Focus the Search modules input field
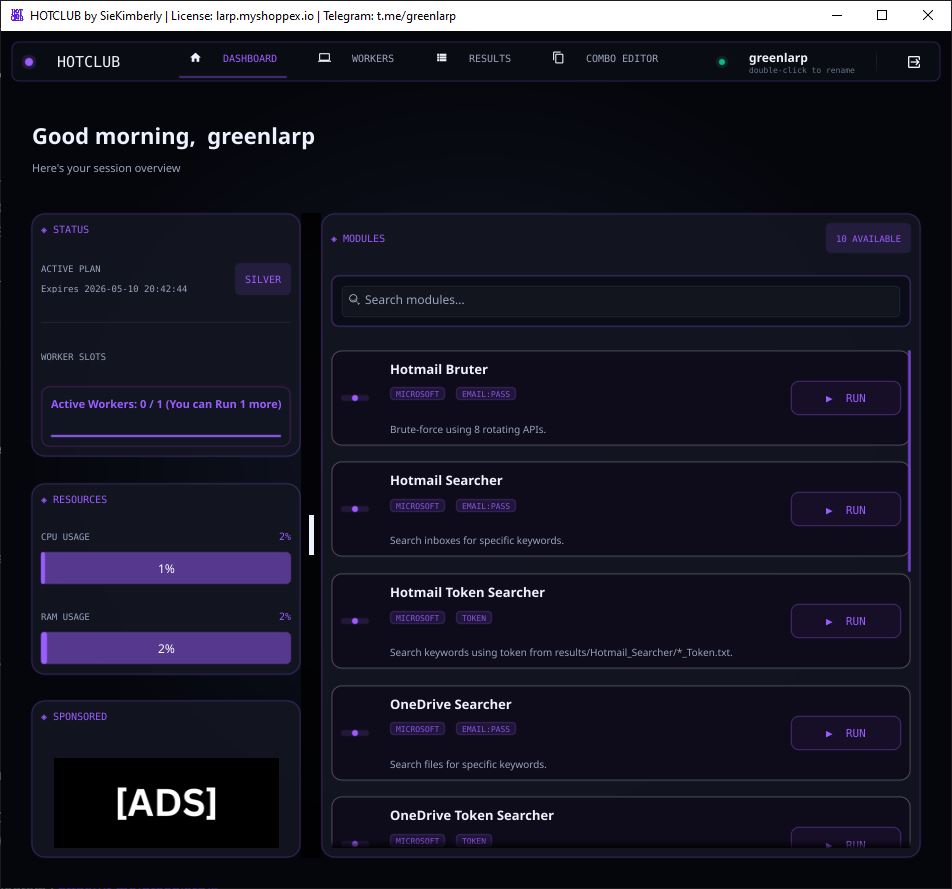952x889 pixels. click(x=620, y=301)
